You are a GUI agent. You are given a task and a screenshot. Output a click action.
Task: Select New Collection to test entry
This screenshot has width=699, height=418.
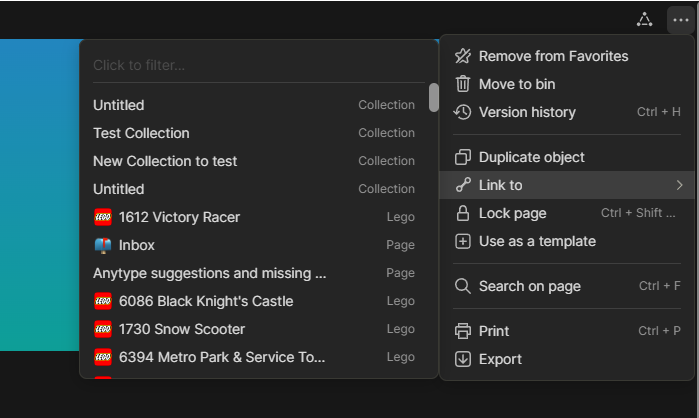(x=254, y=161)
